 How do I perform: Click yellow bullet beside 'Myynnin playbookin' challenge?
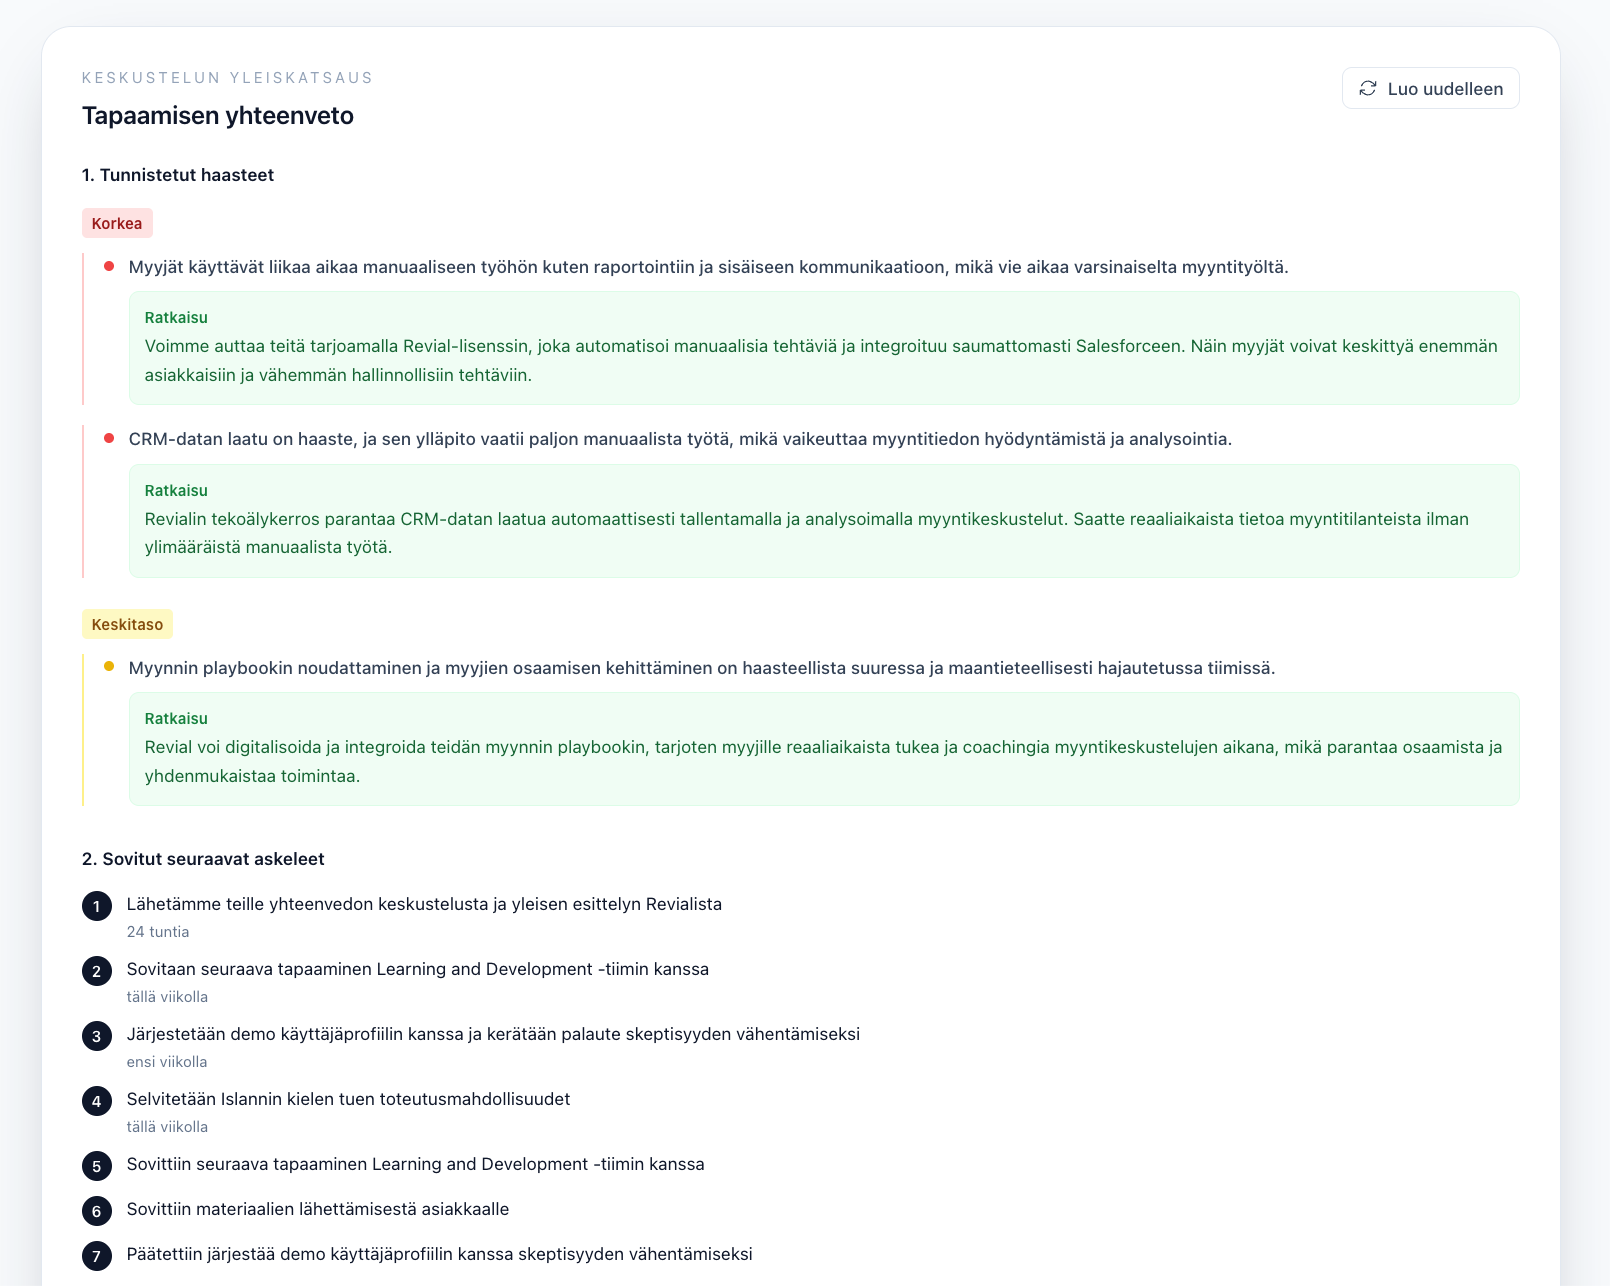coord(109,666)
